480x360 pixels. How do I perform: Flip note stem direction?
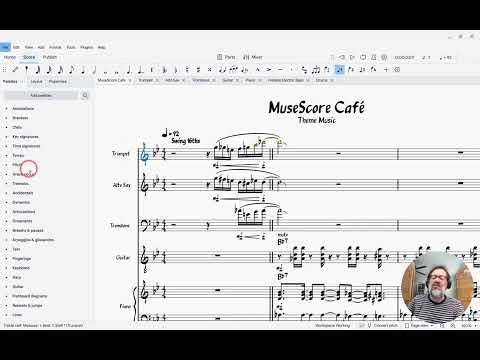327,70
